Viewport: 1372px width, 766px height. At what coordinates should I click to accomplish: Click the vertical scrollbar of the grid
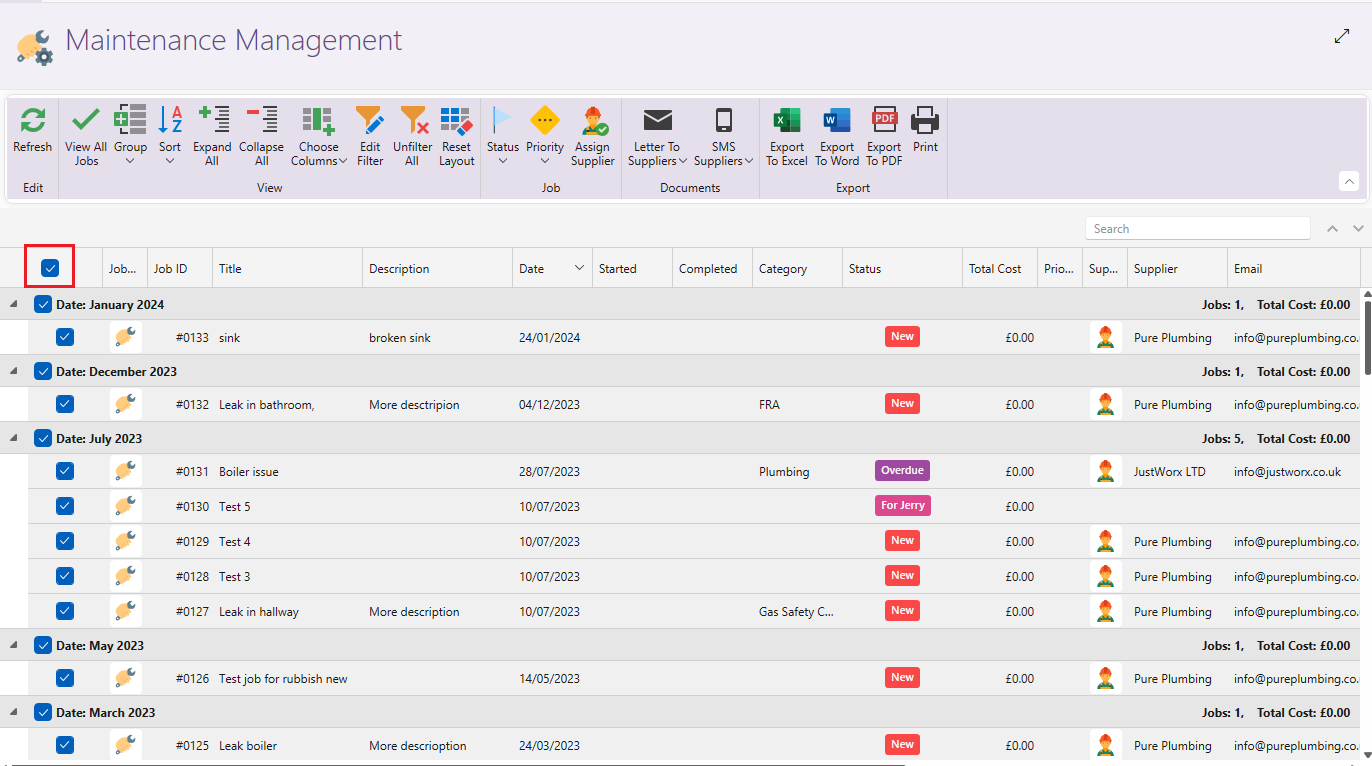(1366, 338)
